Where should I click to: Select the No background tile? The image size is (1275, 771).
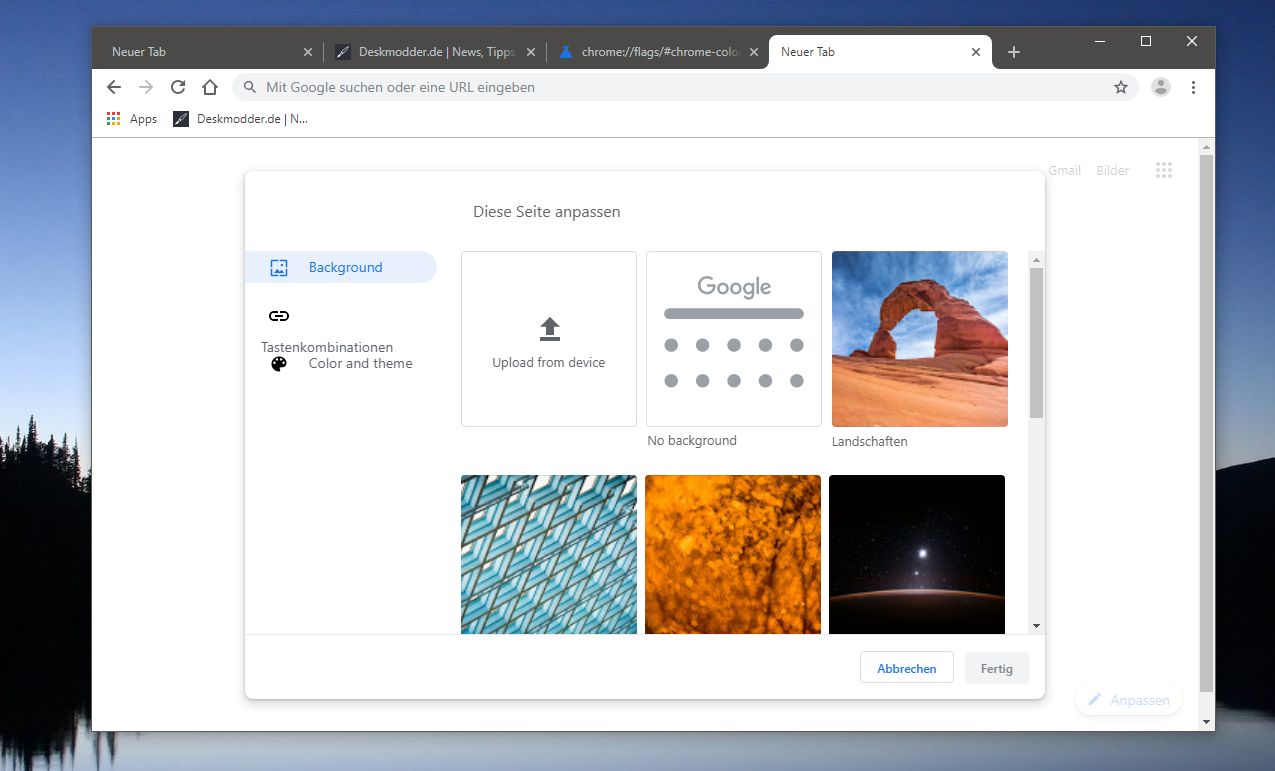734,339
